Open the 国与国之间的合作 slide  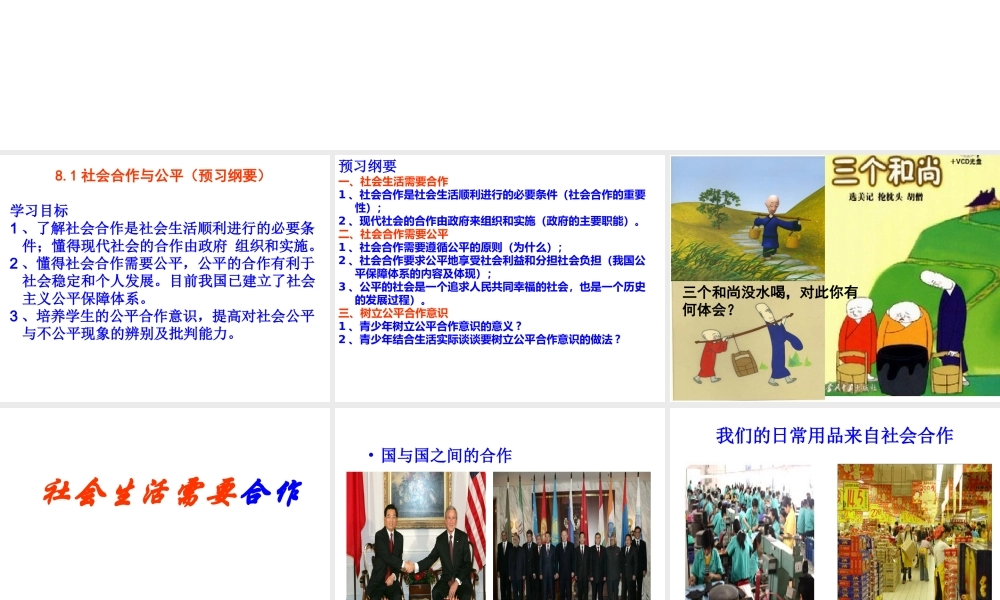tap(499, 504)
